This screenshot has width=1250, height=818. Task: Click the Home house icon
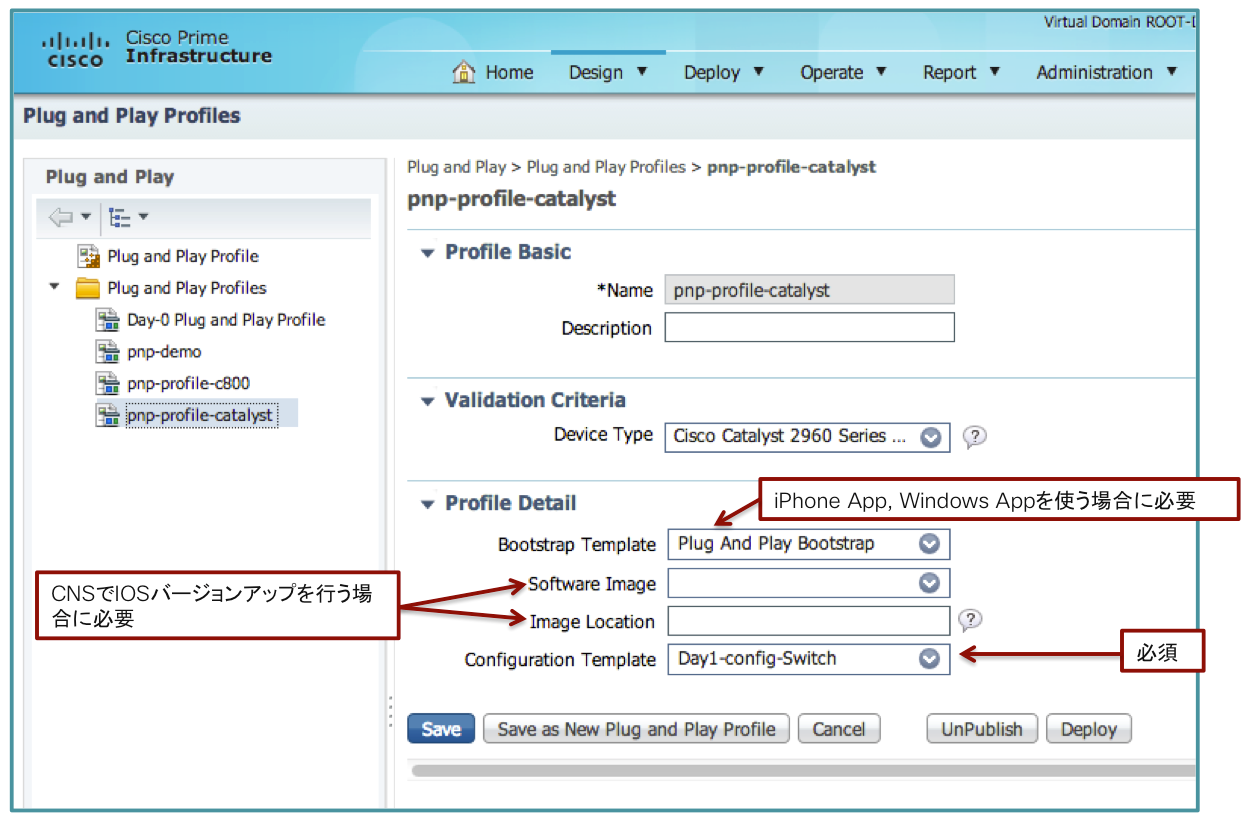coord(464,72)
